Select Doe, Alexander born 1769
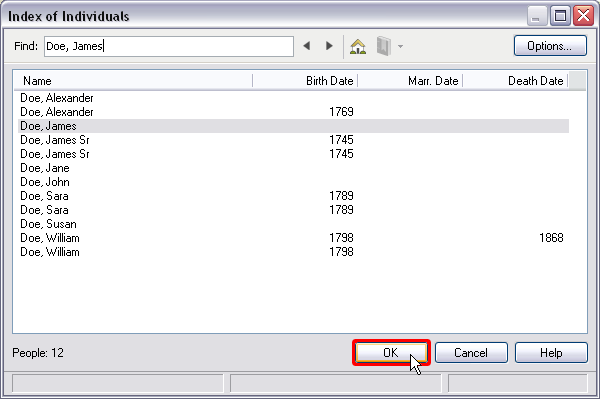This screenshot has width=600, height=399. pos(293,112)
